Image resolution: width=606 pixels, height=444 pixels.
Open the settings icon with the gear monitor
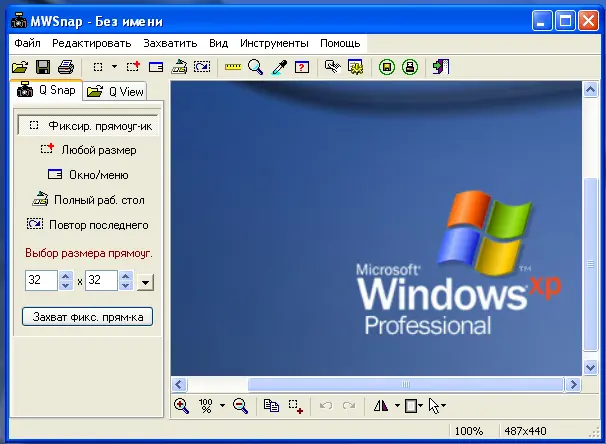point(356,67)
